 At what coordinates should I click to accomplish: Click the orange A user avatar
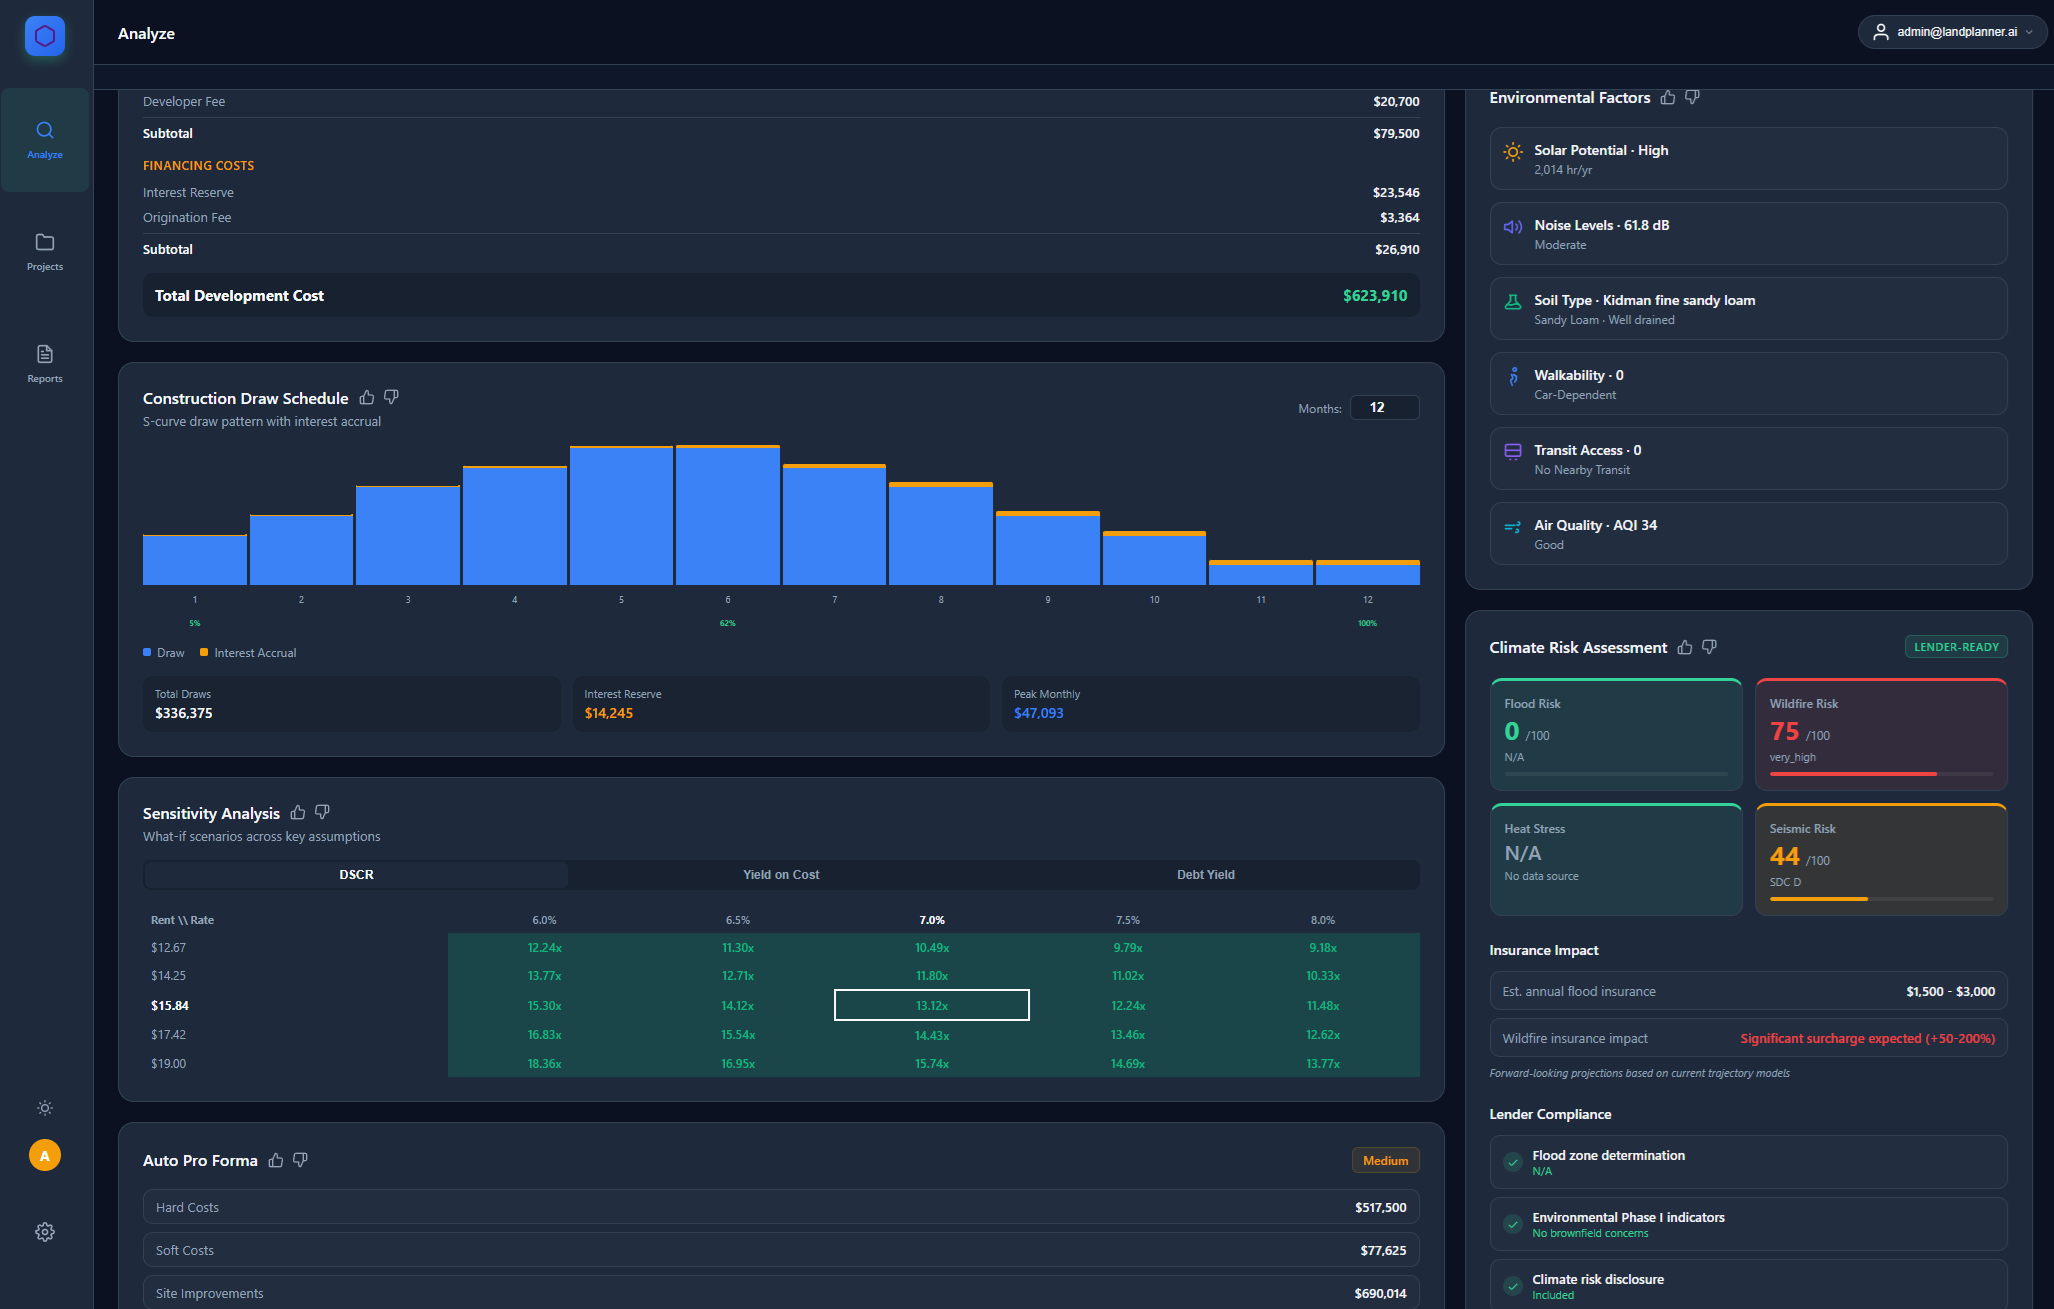pos(45,1156)
